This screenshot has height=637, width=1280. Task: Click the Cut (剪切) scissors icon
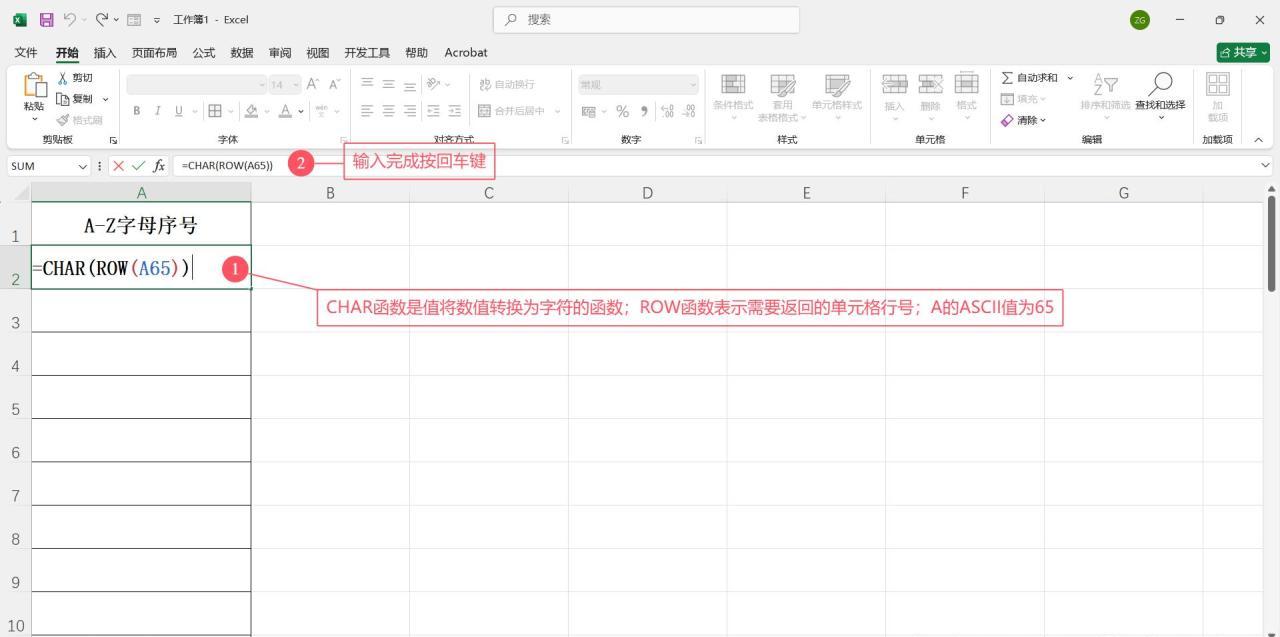pos(63,78)
